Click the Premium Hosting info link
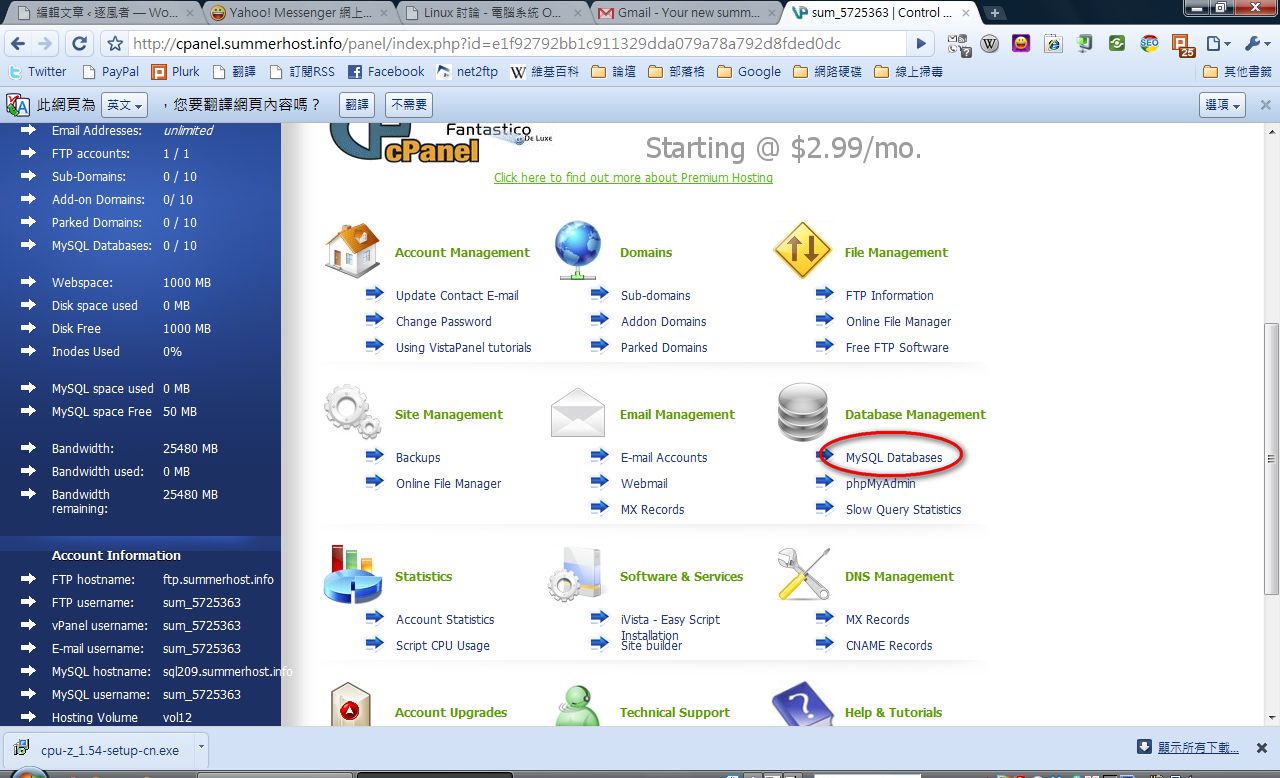 pos(633,177)
